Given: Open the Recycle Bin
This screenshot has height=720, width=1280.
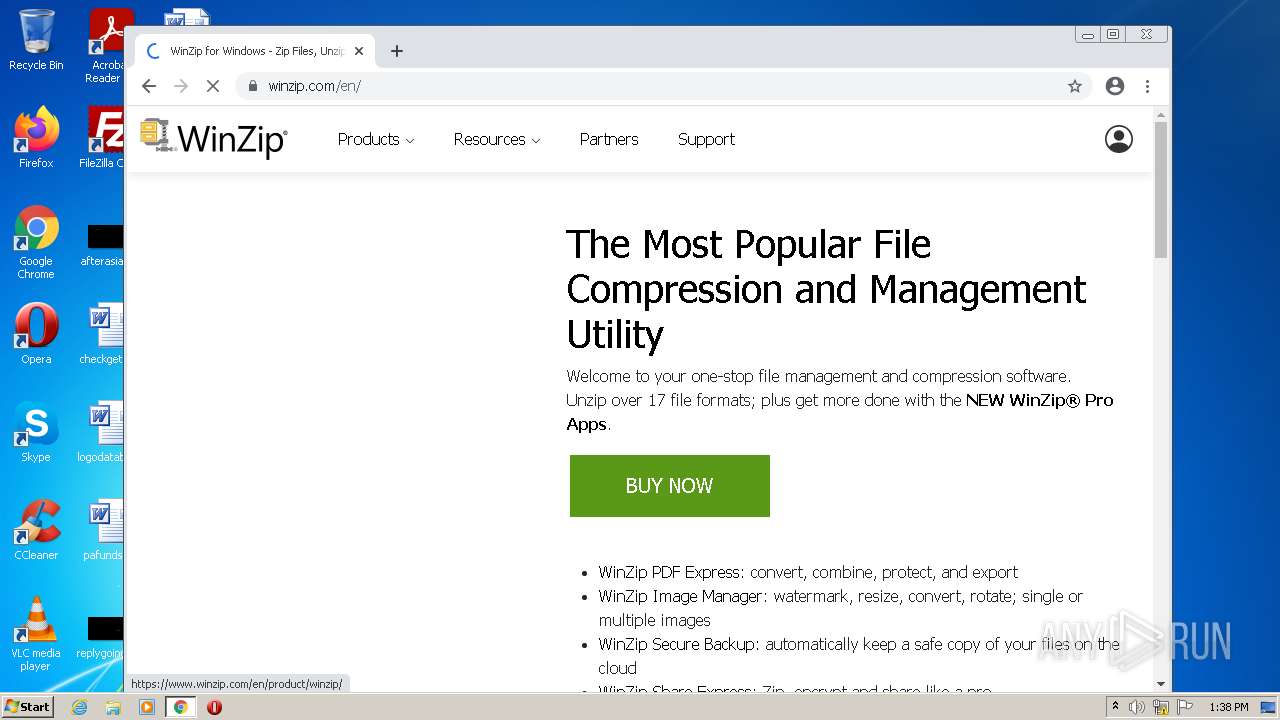Looking at the screenshot, I should [x=36, y=40].
